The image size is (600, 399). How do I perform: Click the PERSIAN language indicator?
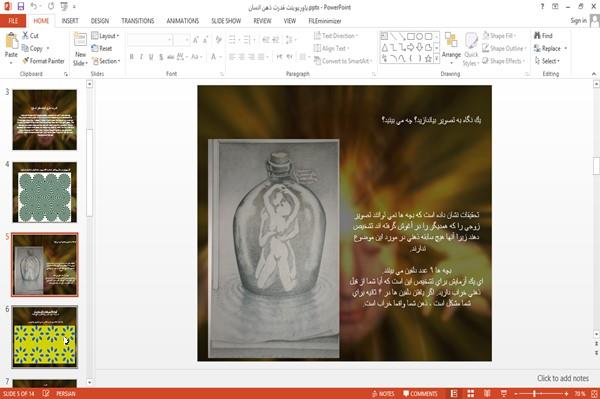[x=65, y=394]
